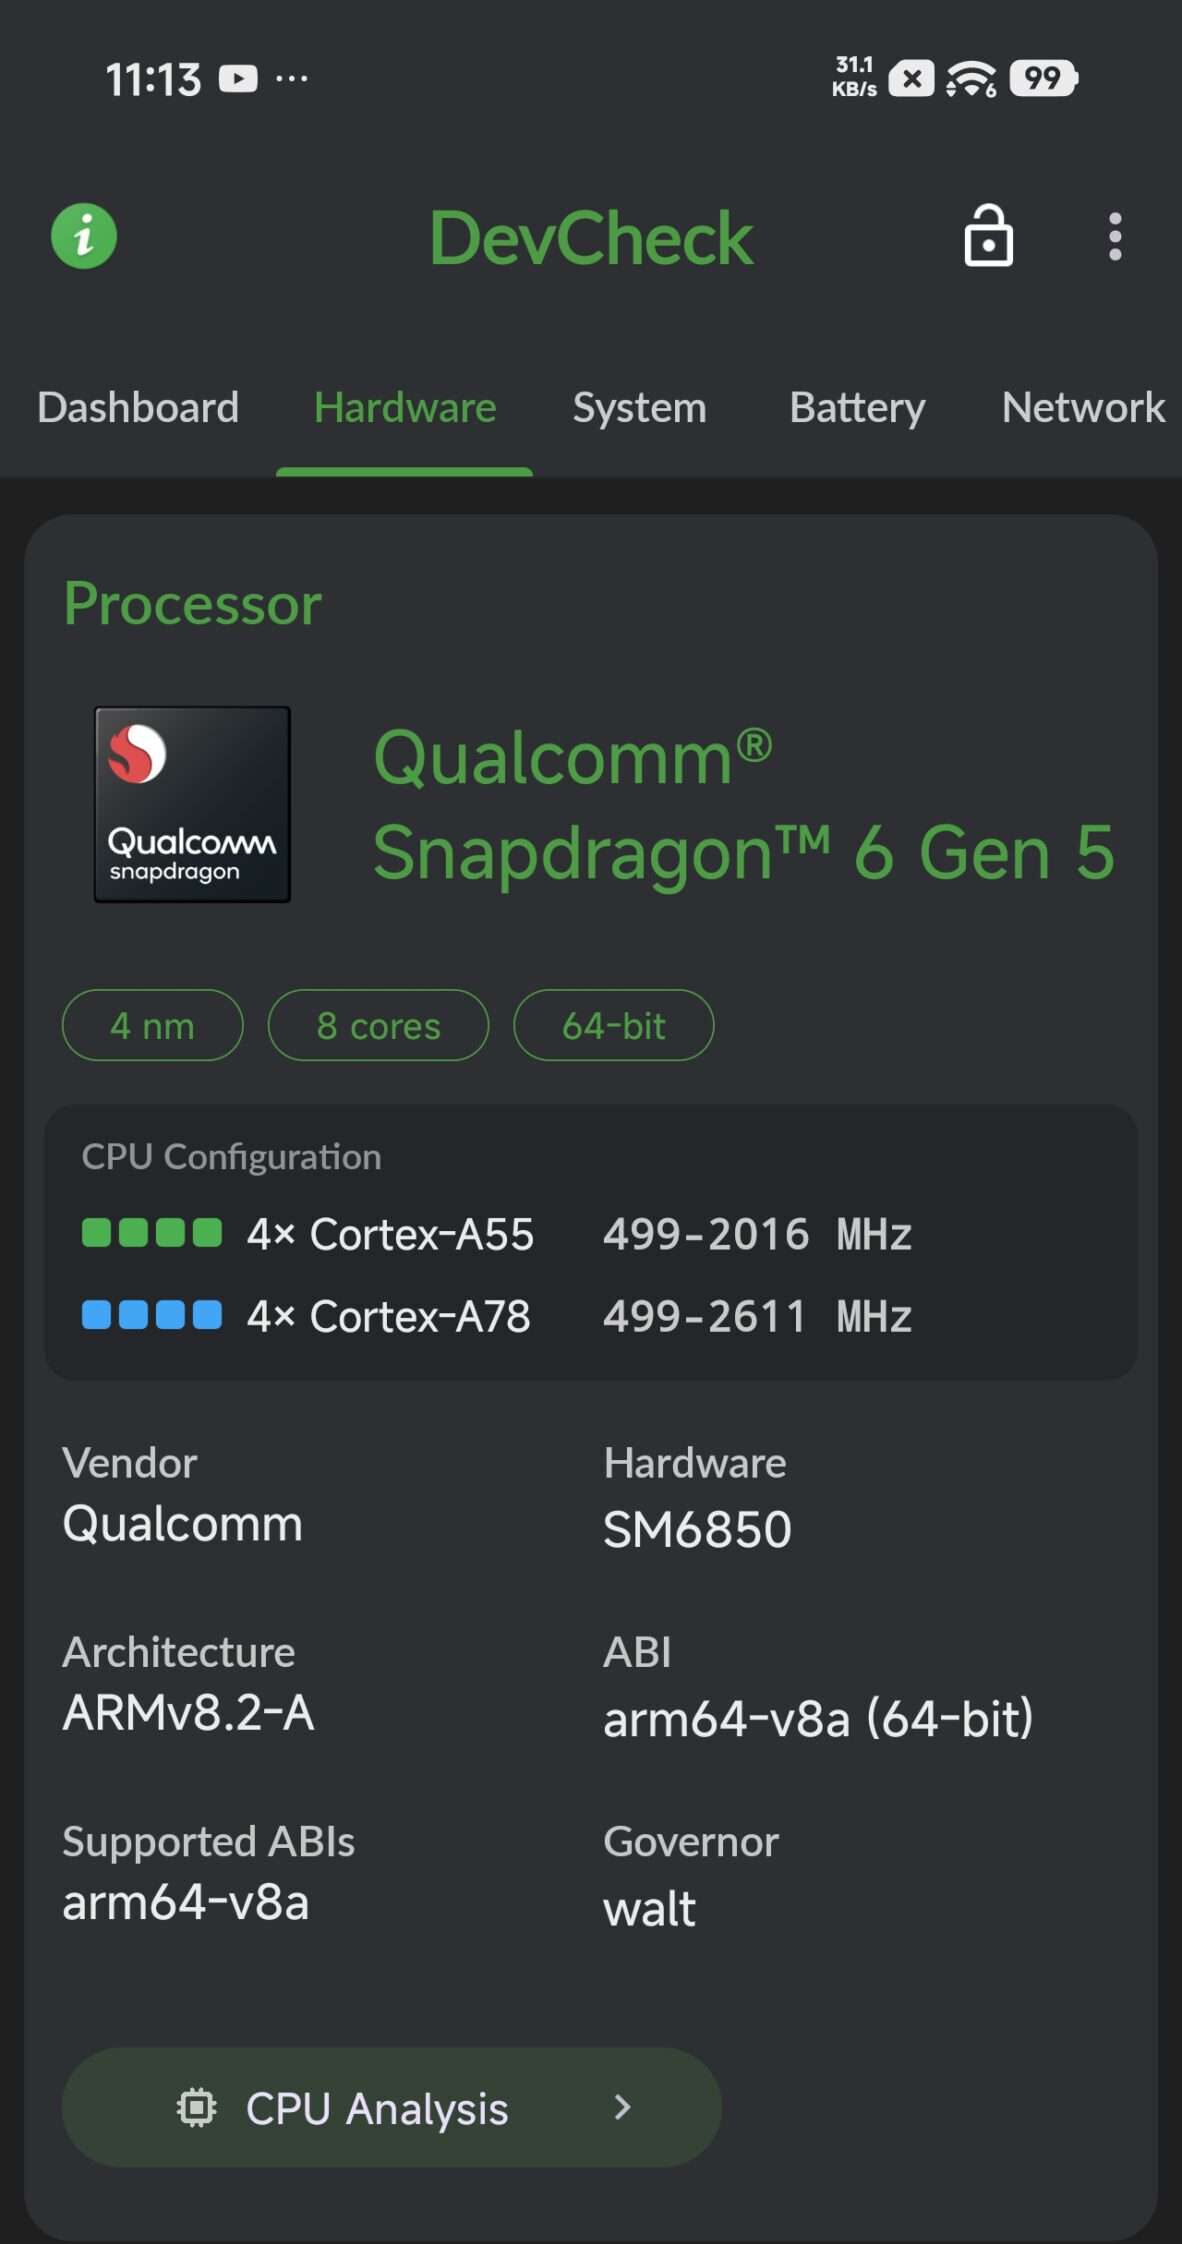1182x2244 pixels.
Task: Tap the YouTube notification icon in status bar
Action: click(x=238, y=78)
